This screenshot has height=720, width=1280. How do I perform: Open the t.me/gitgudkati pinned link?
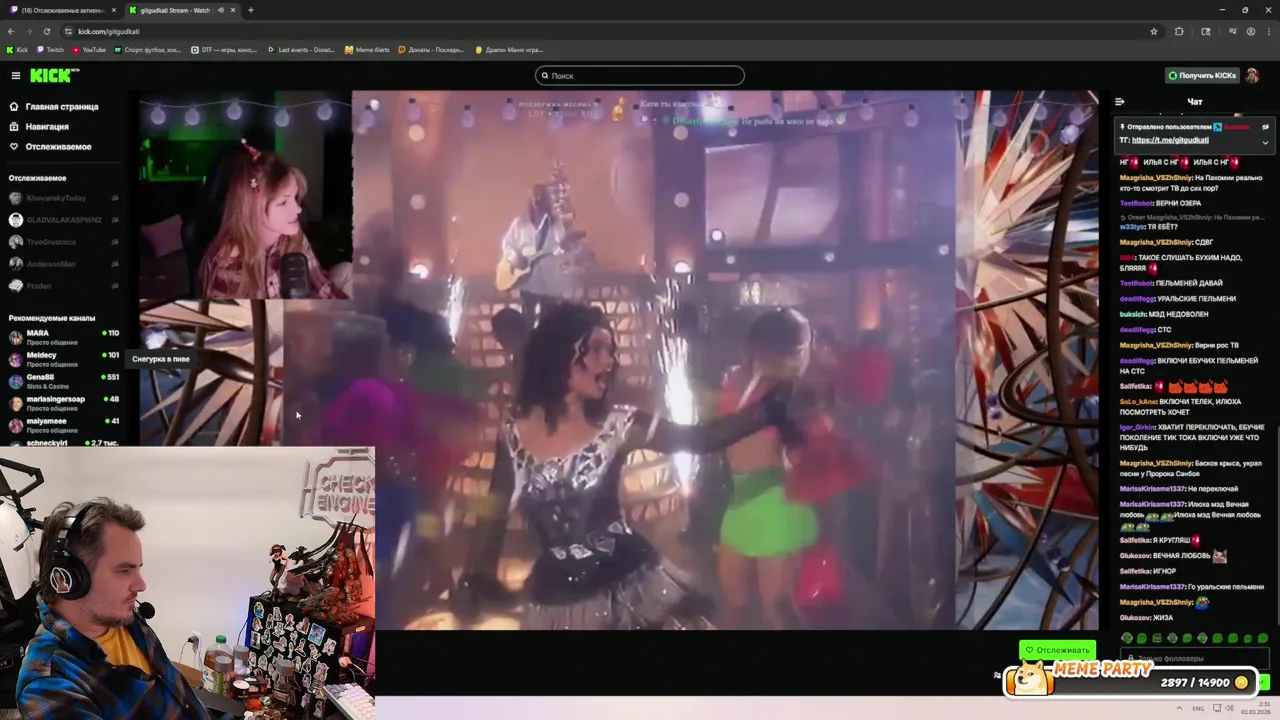click(x=1170, y=140)
